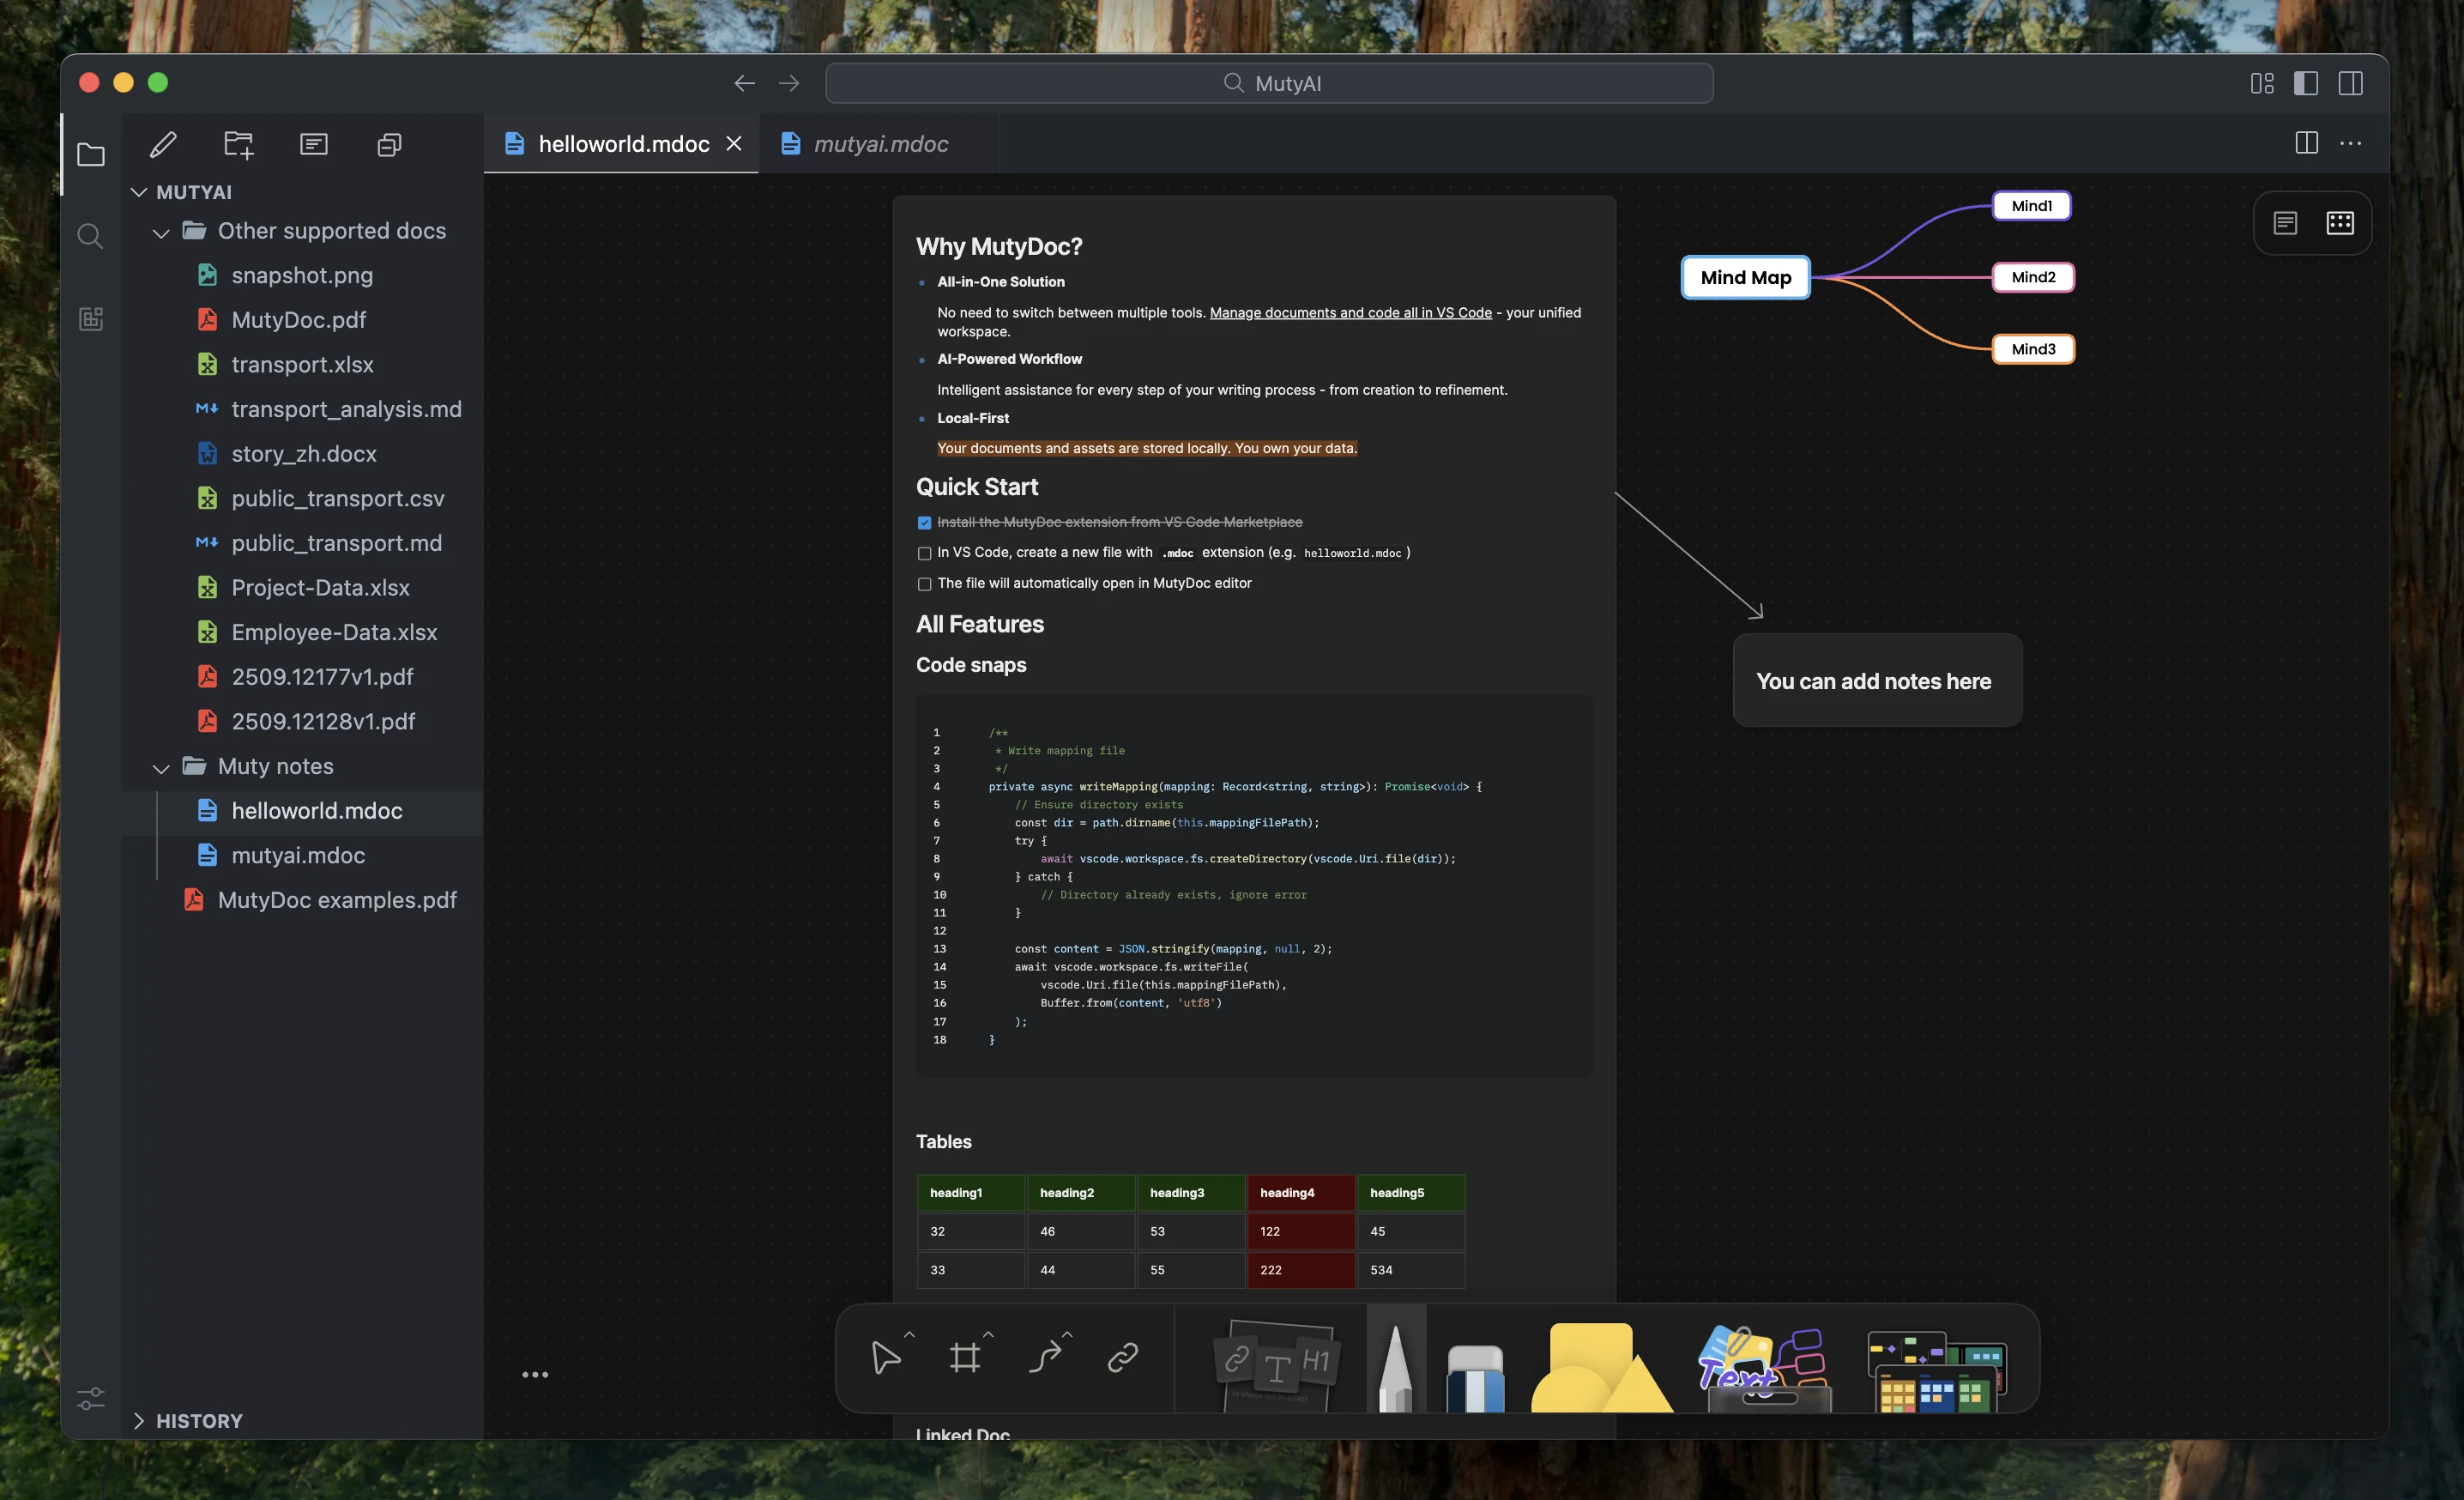The height and width of the screenshot is (1500, 2464).
Task: Click the You can add notes here card
Action: pyautogui.click(x=1877, y=681)
